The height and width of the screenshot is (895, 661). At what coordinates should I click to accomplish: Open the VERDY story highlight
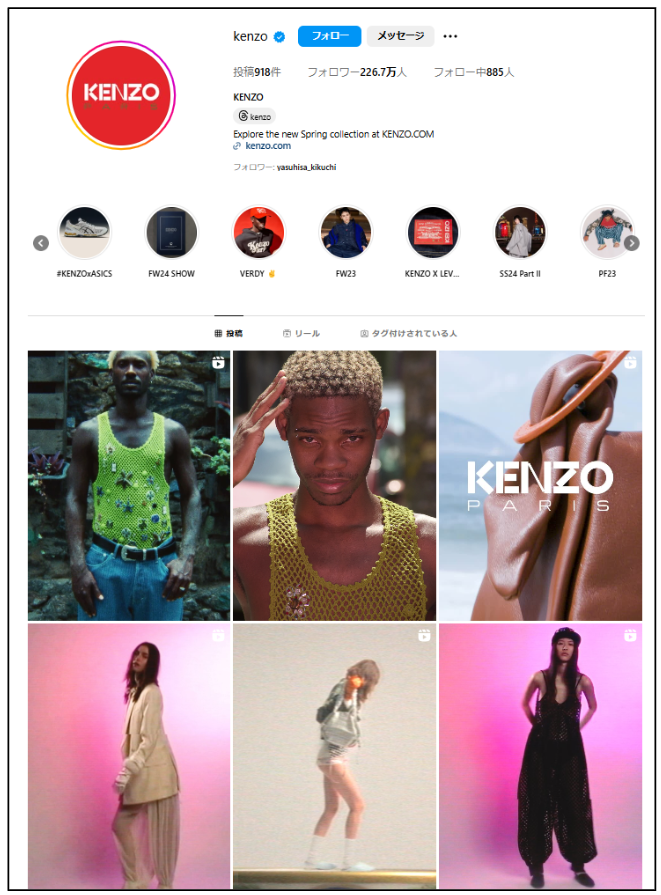(259, 232)
